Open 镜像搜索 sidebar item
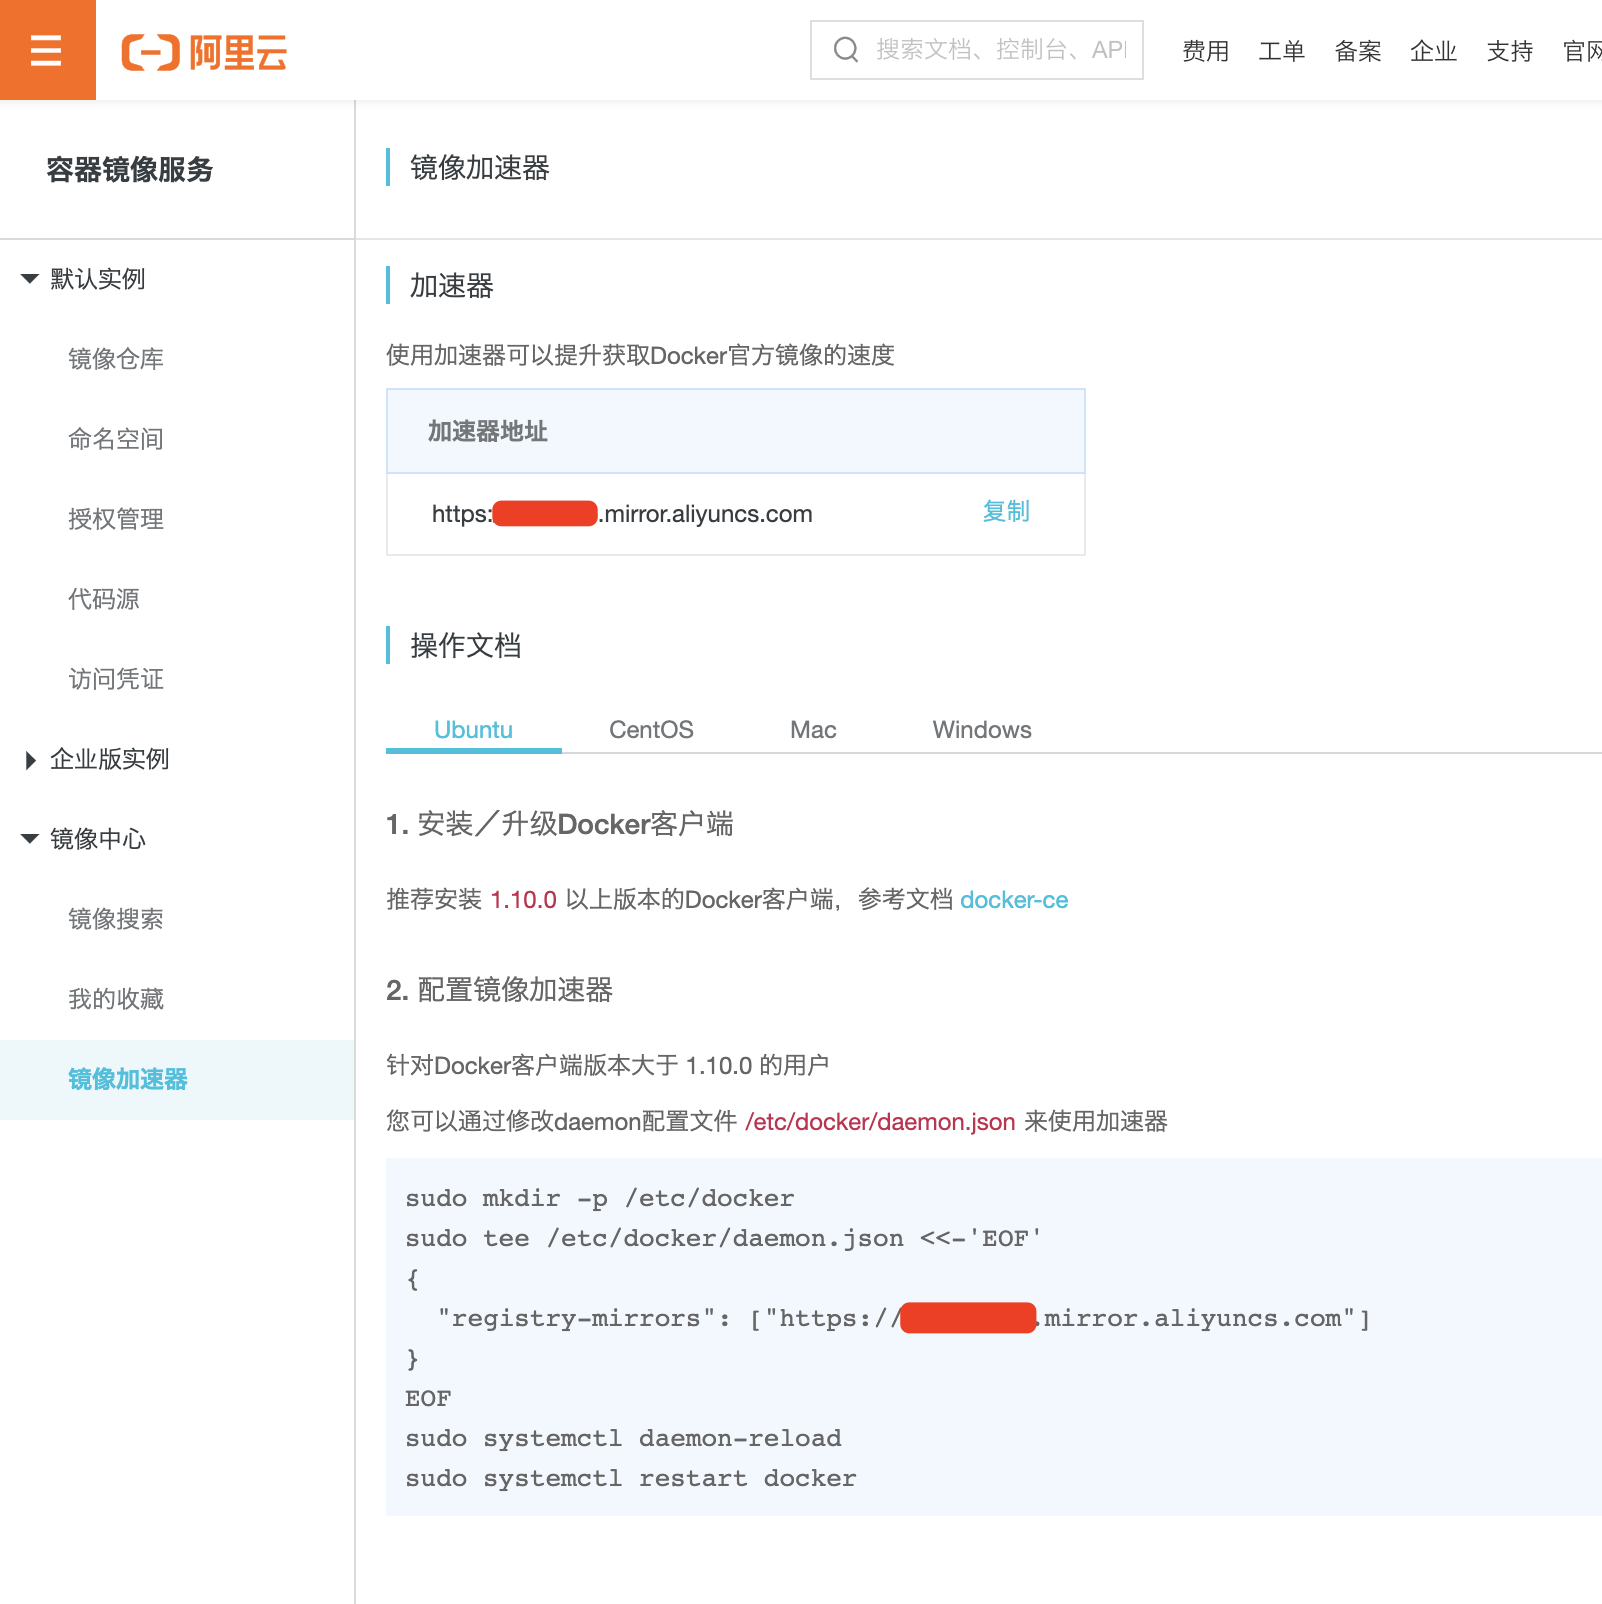The image size is (1602, 1604). pyautogui.click(x=116, y=919)
